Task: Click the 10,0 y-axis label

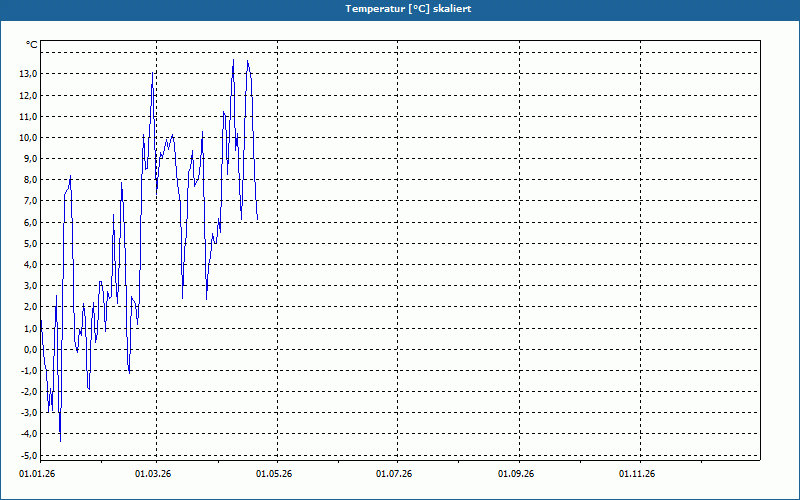Action: pyautogui.click(x=28, y=138)
